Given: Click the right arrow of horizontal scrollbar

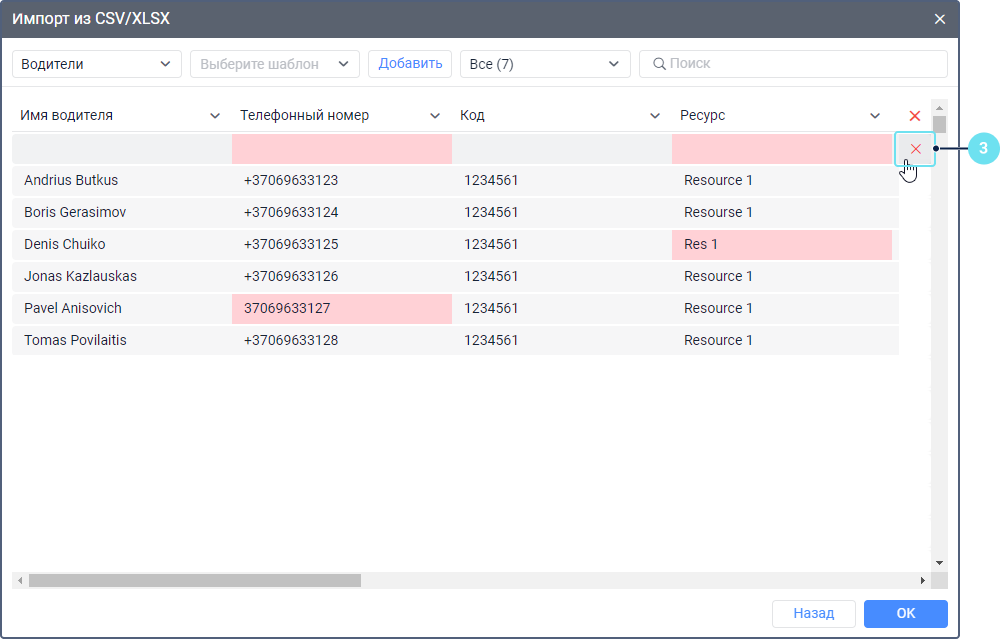Looking at the screenshot, I should tap(923, 580).
